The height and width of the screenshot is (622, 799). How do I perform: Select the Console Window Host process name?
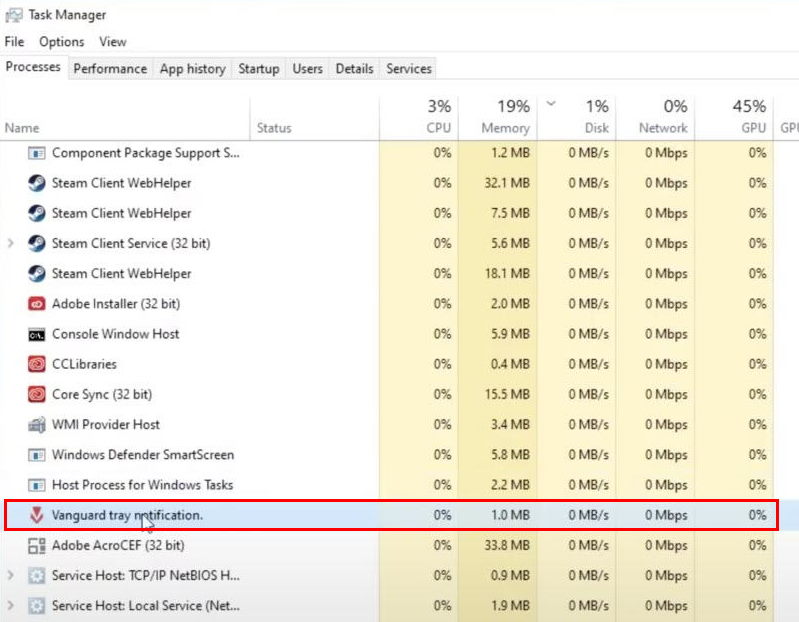[x=116, y=334]
